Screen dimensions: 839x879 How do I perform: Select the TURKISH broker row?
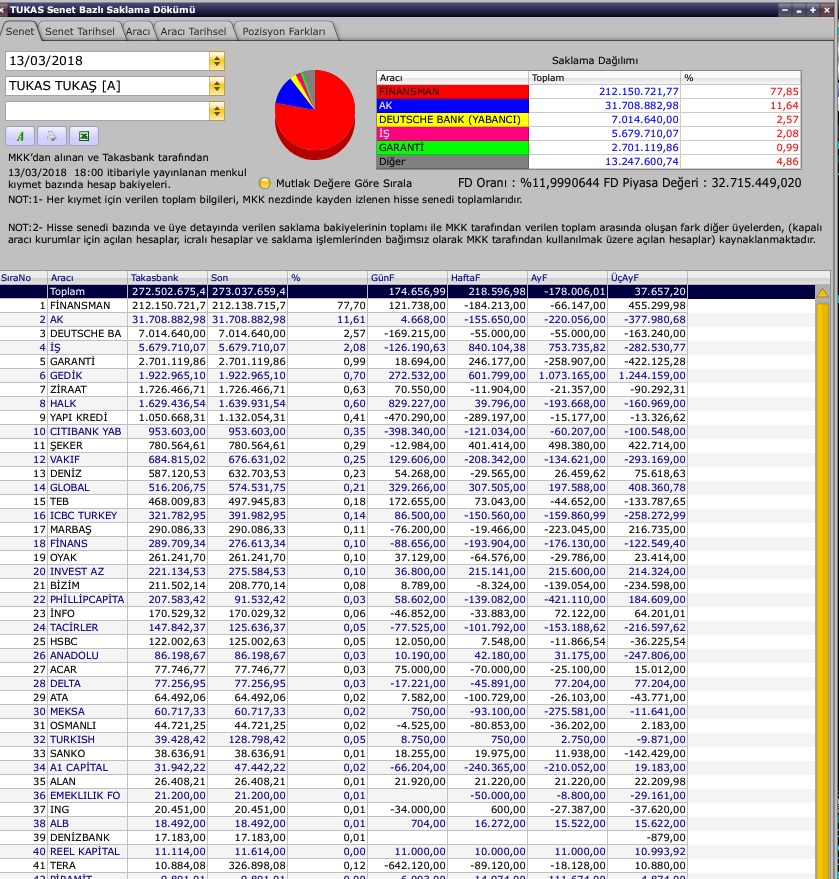point(407,739)
